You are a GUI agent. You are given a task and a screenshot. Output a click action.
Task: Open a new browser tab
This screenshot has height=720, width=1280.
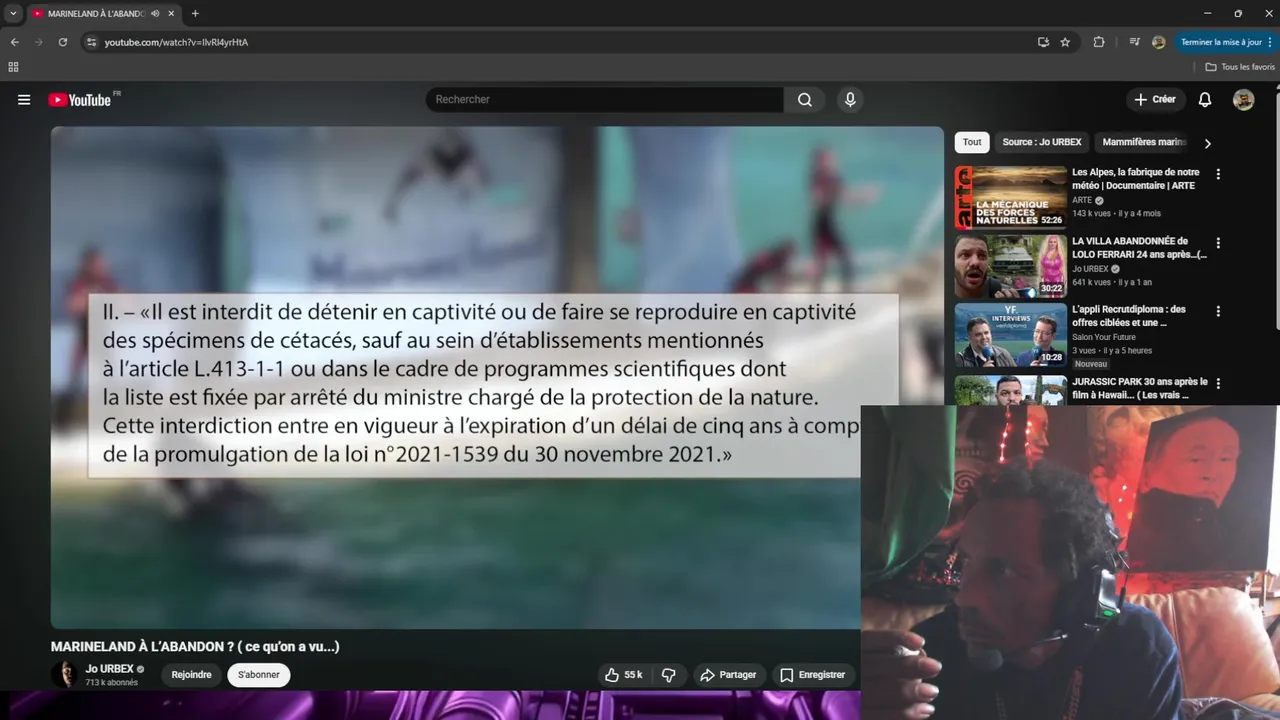tap(195, 13)
